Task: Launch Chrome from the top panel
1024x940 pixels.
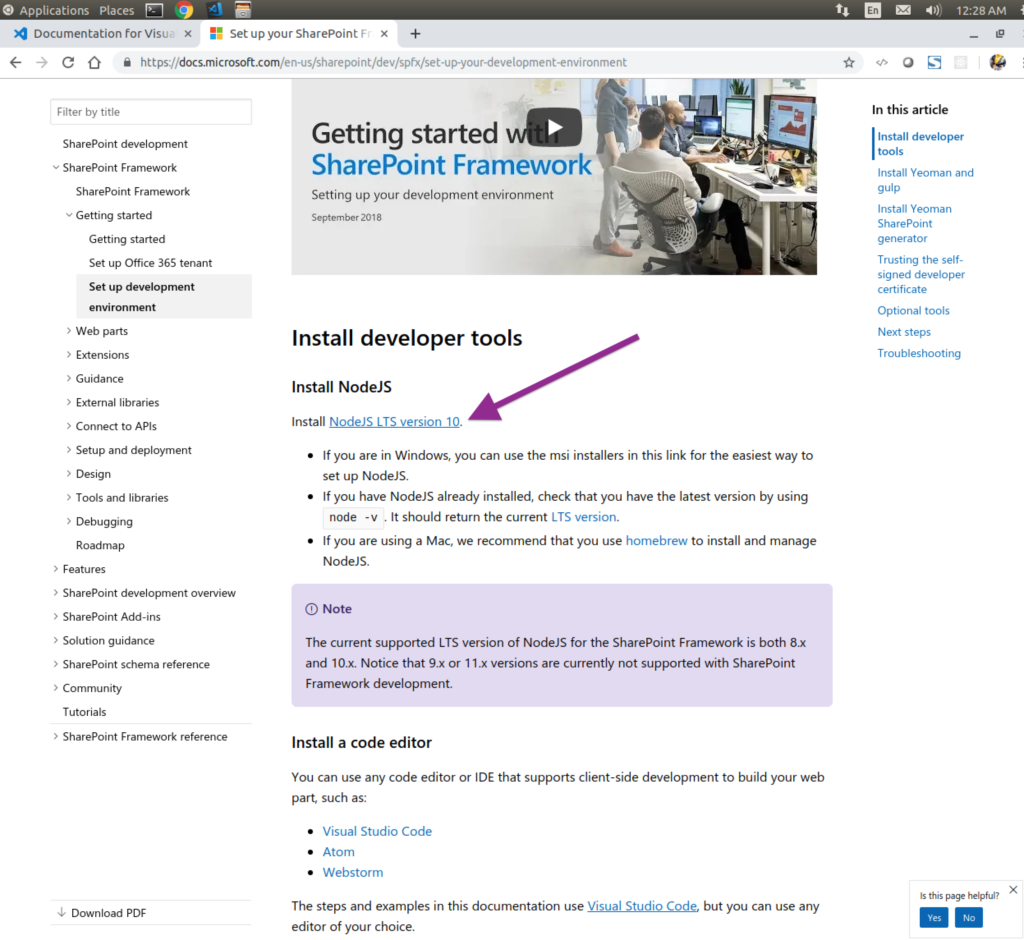Action: point(184,10)
